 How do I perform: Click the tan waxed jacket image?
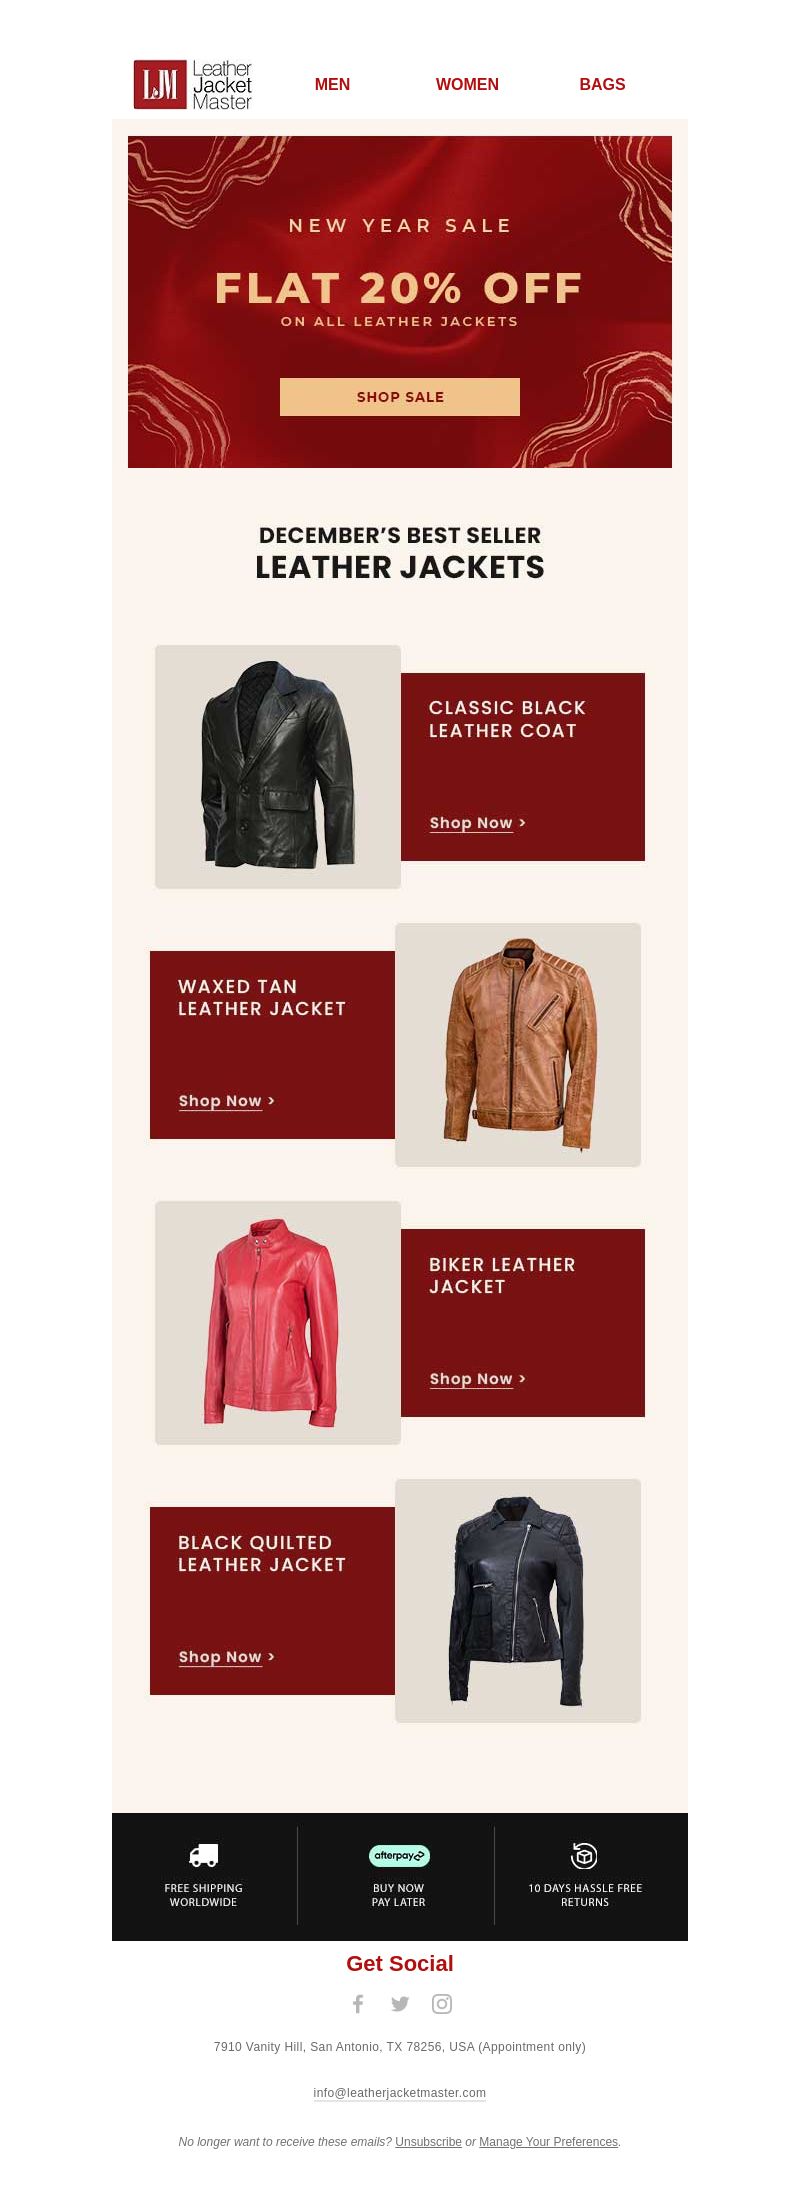518,1045
